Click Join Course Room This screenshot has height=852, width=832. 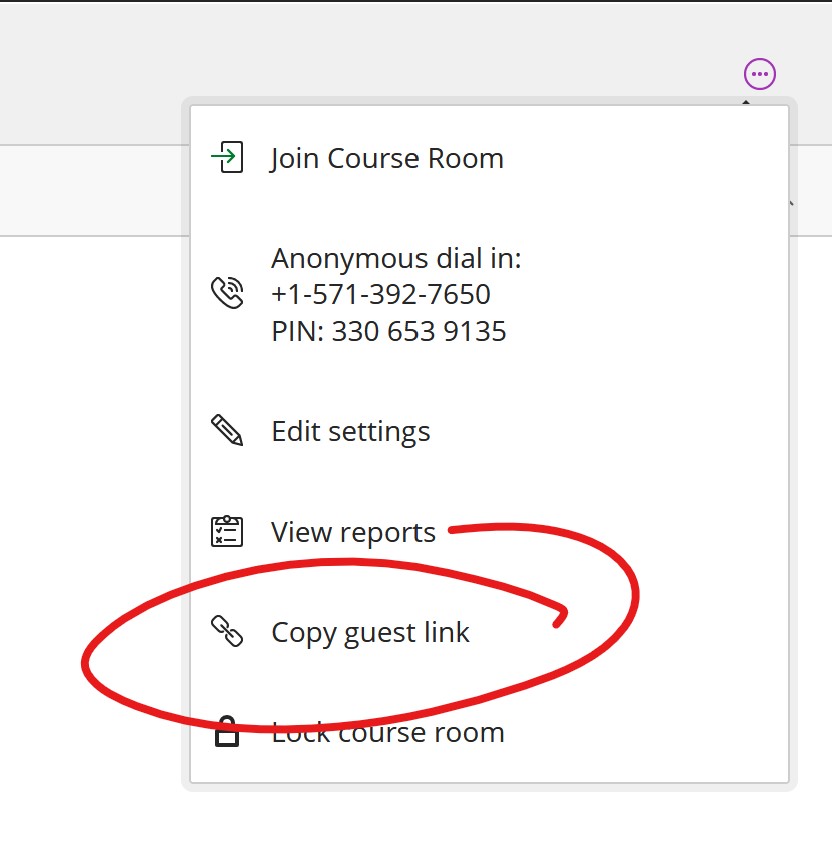386,157
